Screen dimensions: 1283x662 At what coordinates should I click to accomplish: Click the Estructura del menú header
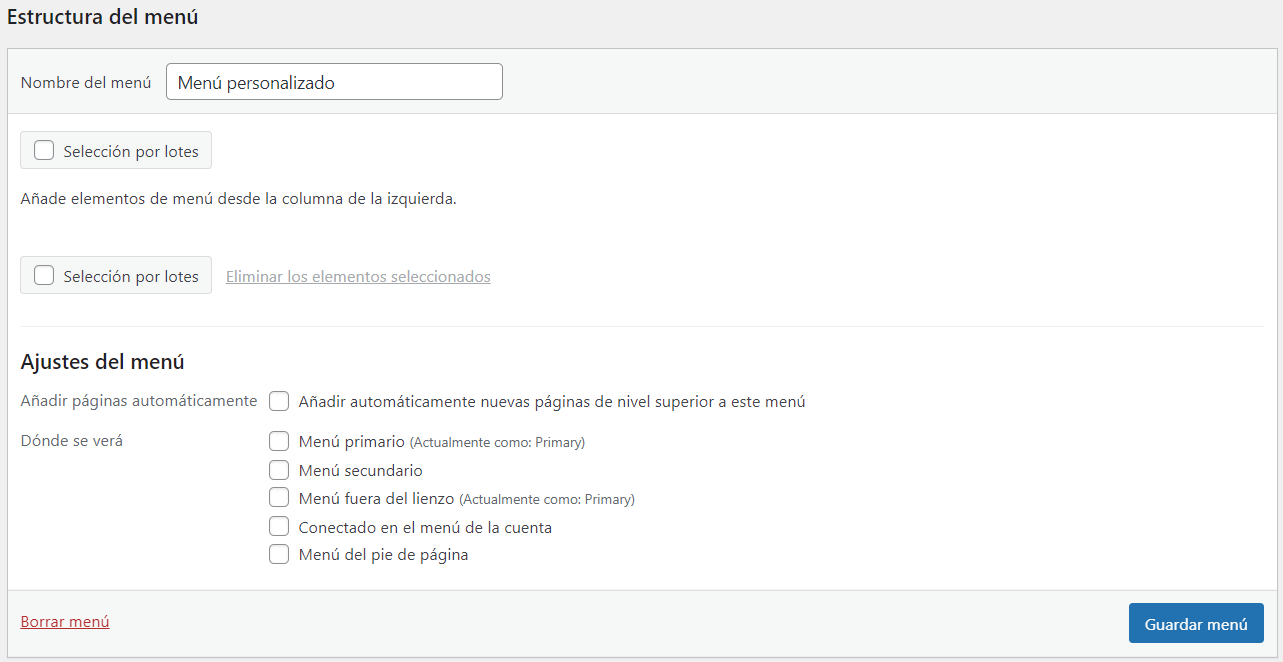click(x=102, y=17)
